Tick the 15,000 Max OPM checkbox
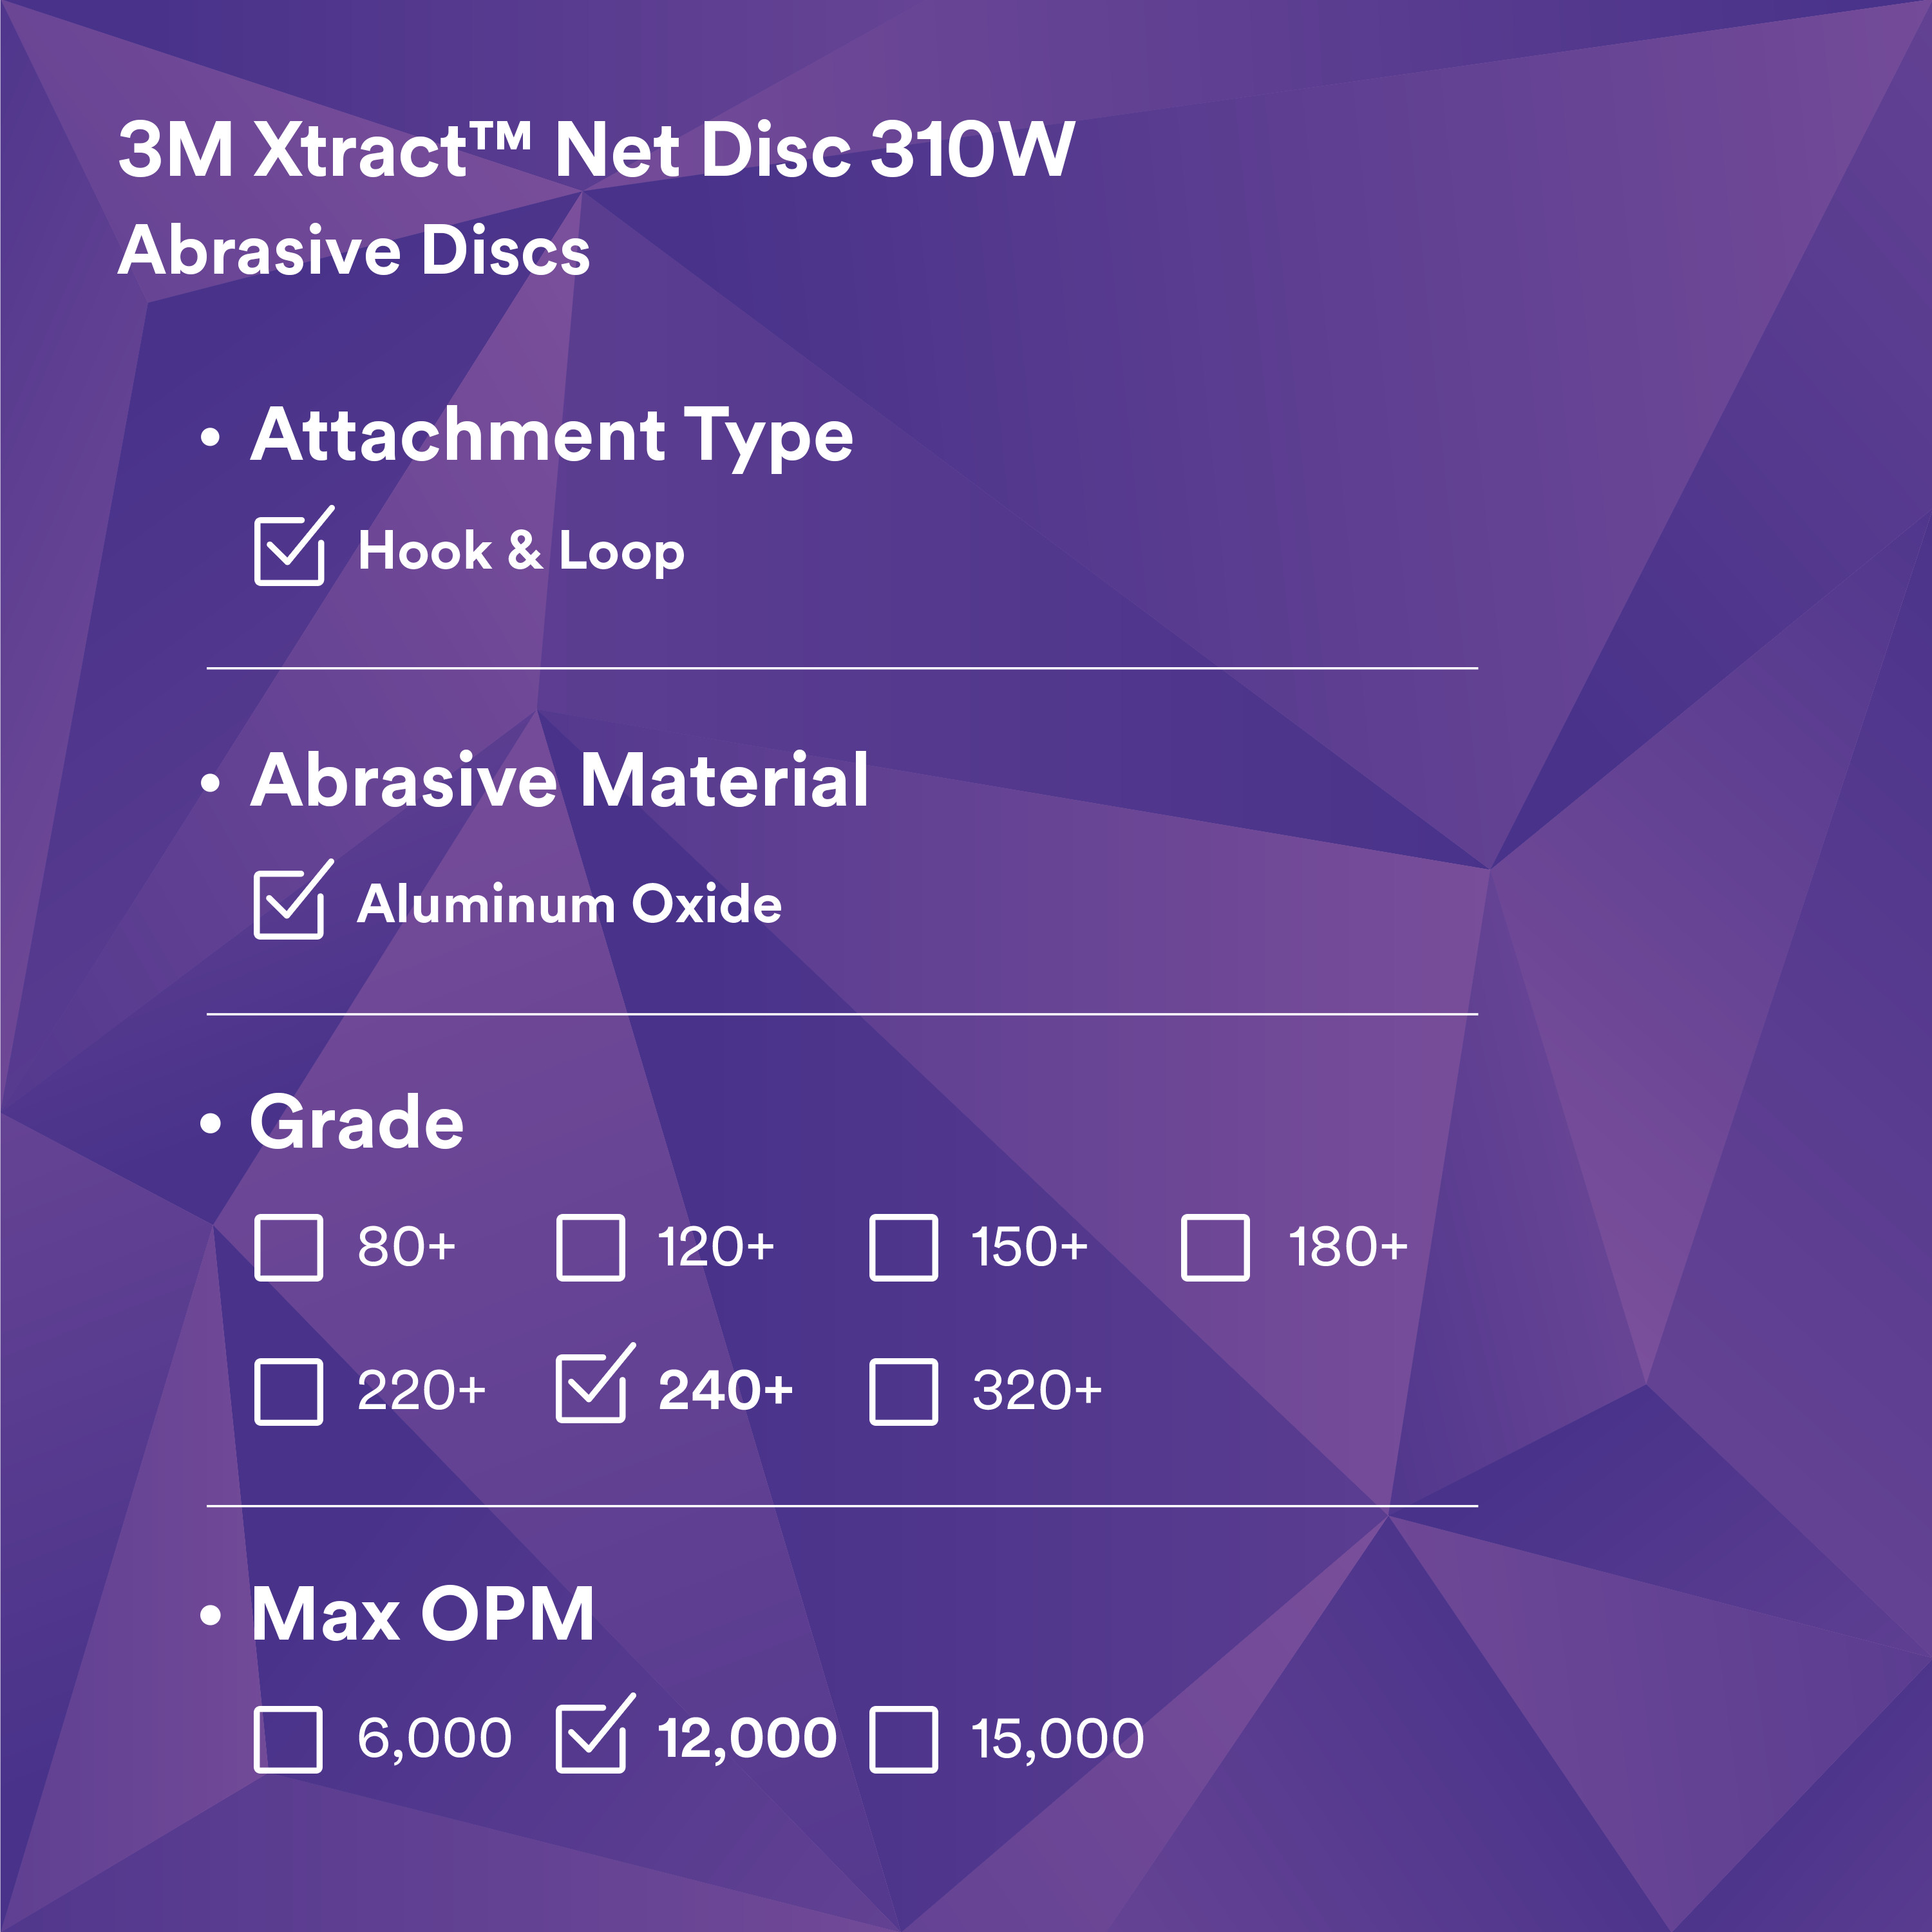 pyautogui.click(x=903, y=1739)
